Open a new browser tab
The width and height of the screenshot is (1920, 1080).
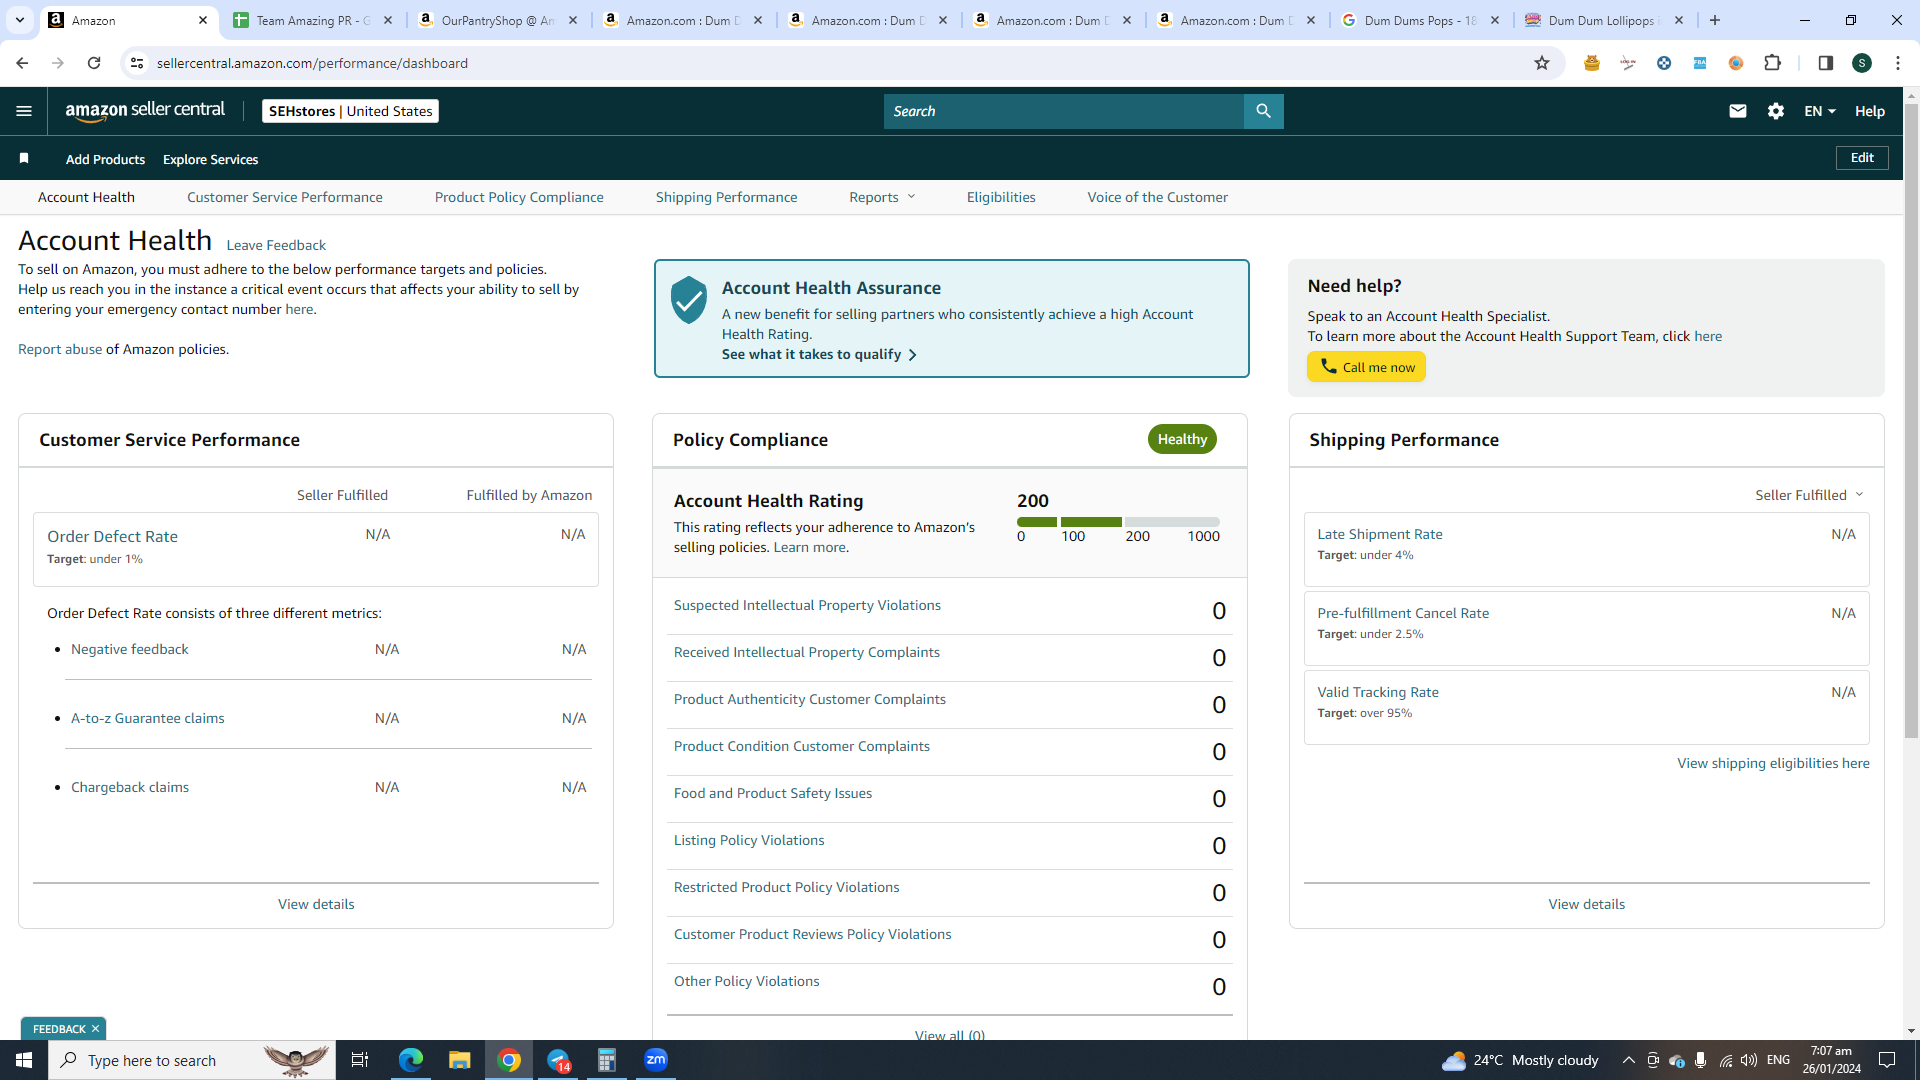(x=1714, y=20)
